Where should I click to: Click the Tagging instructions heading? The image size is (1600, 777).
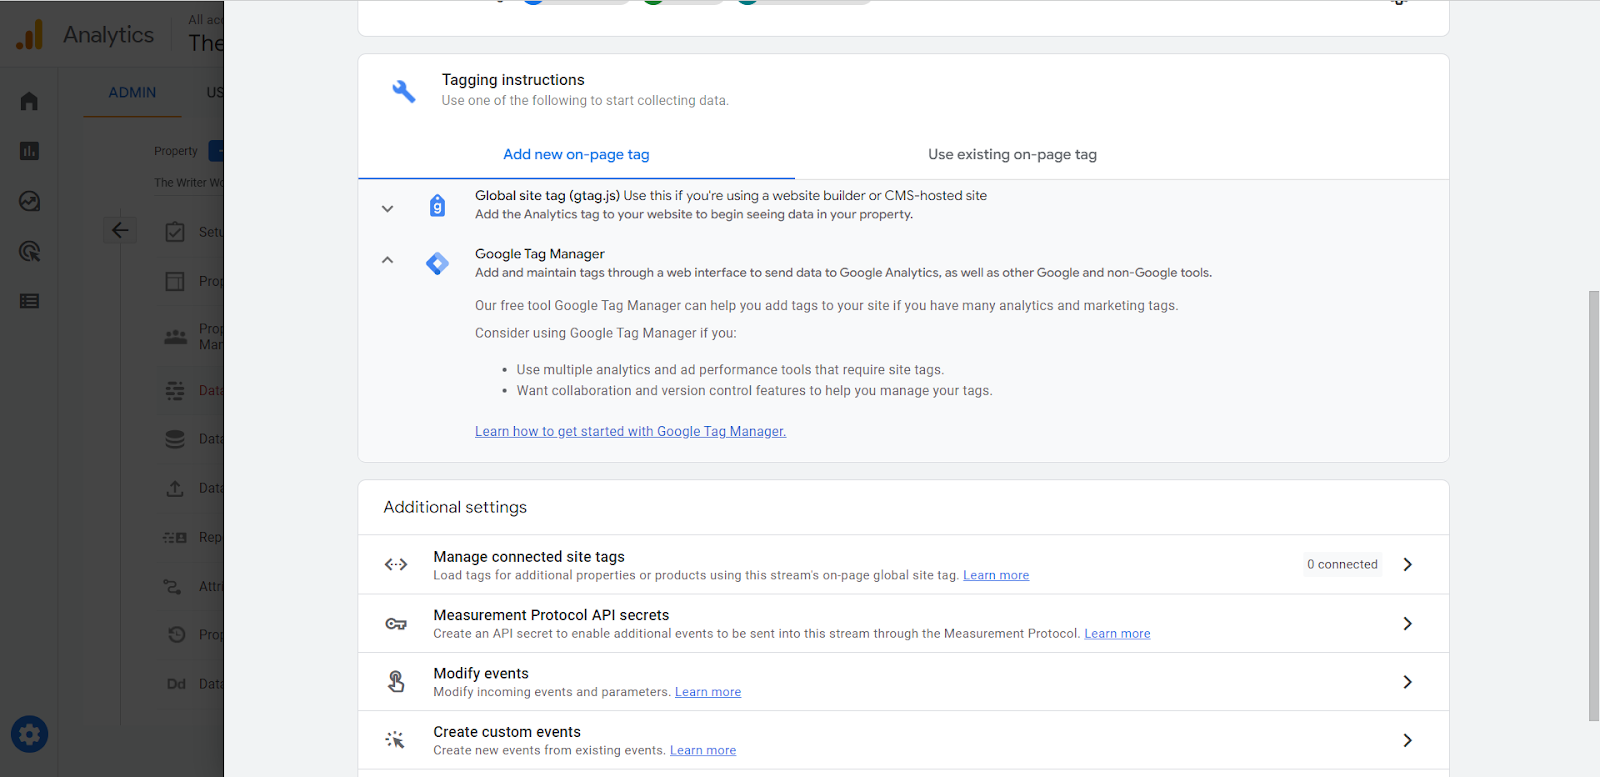tap(513, 80)
